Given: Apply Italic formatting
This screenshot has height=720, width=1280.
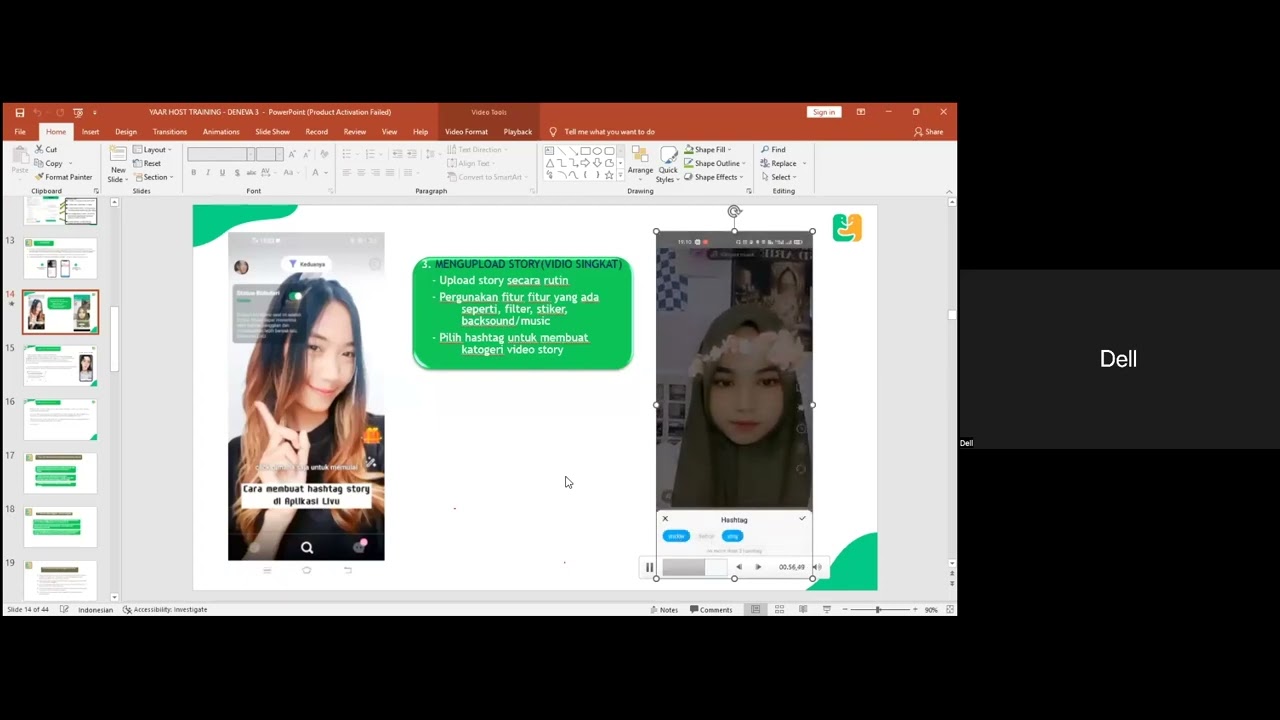Looking at the screenshot, I should tap(208, 173).
